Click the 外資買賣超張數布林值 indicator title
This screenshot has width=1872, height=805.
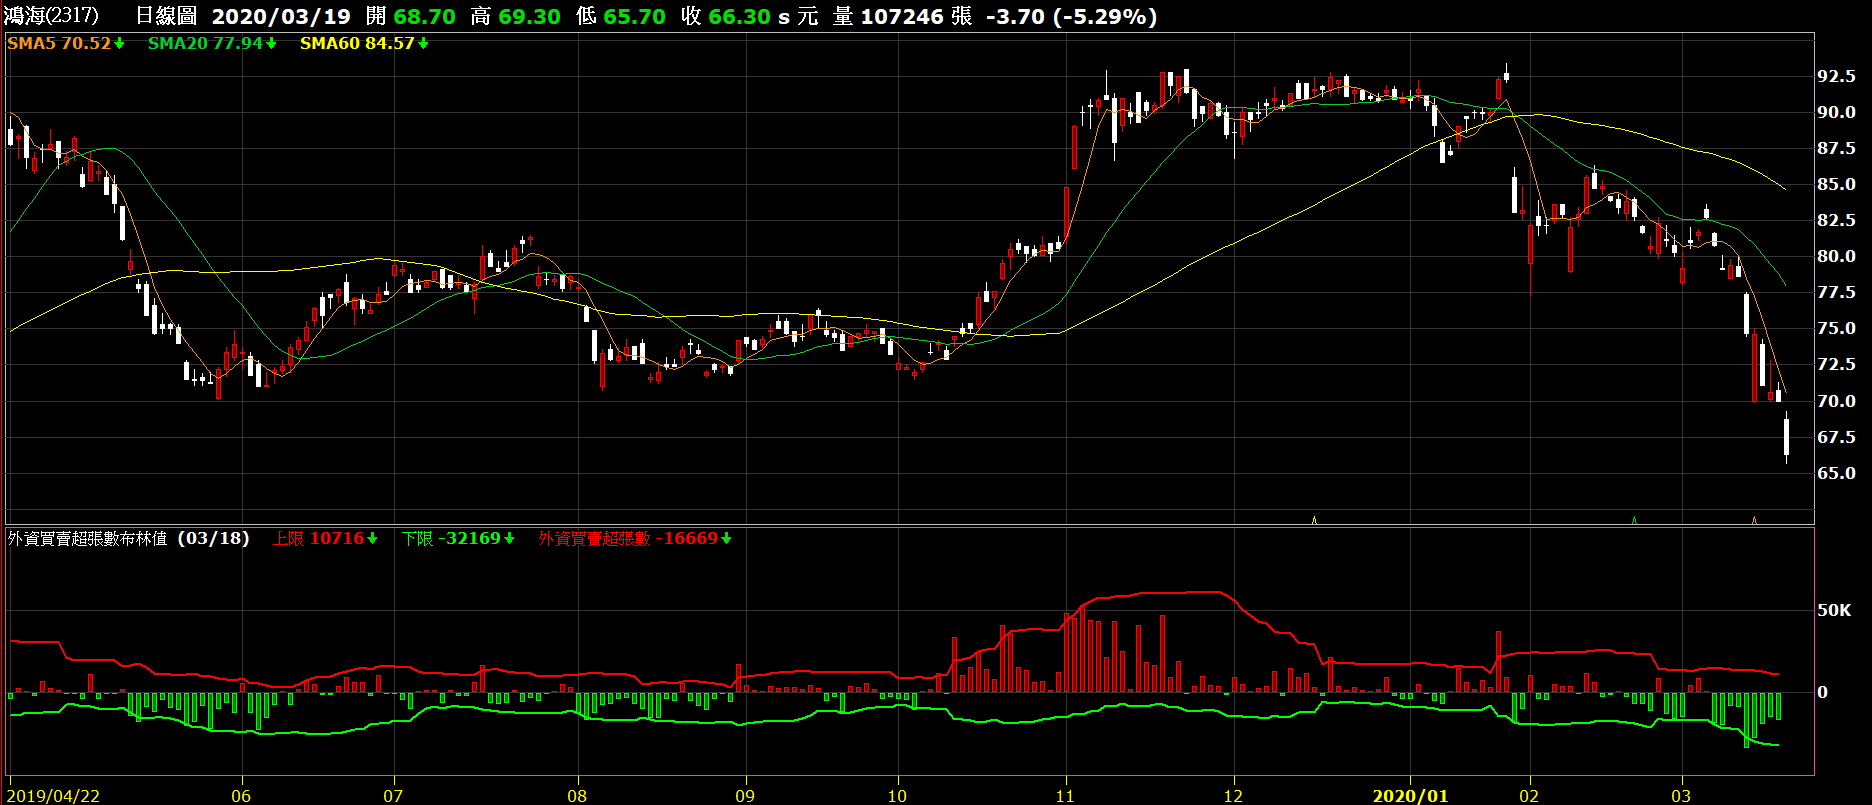tap(88, 539)
